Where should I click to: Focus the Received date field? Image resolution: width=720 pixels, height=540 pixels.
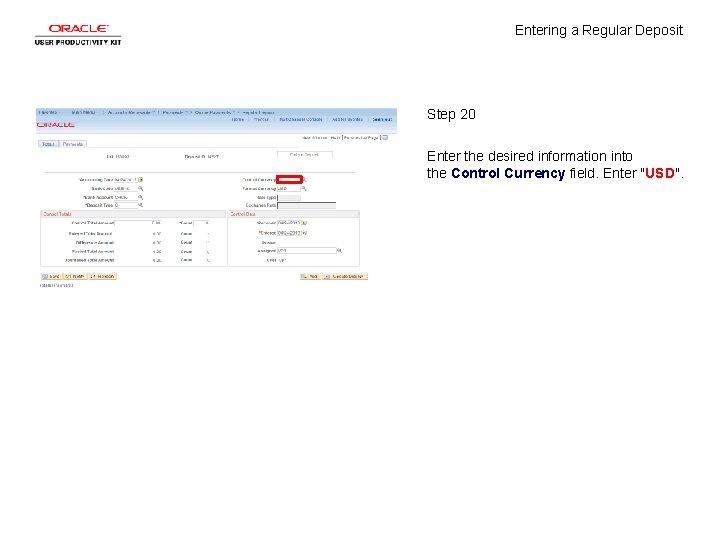click(289, 223)
